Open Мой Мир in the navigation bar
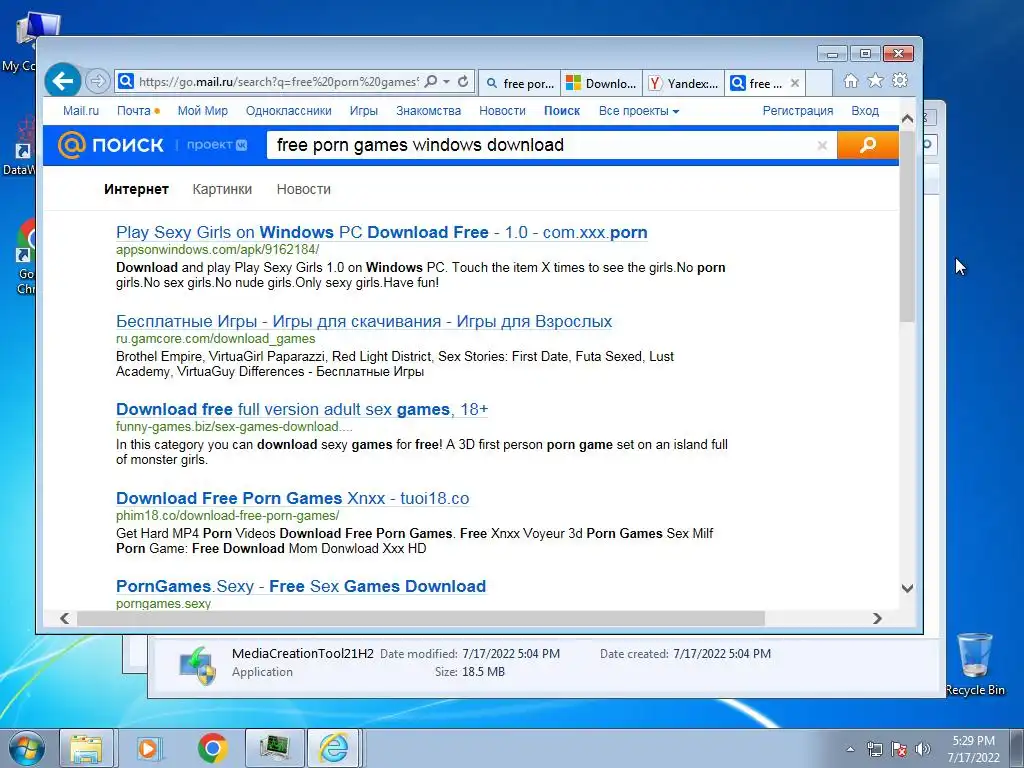1024x768 pixels. tap(202, 110)
